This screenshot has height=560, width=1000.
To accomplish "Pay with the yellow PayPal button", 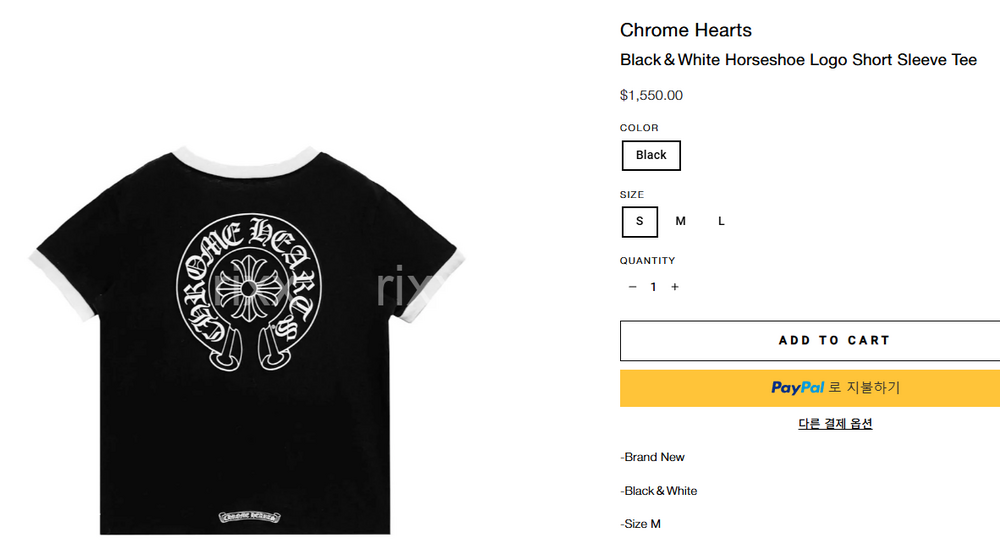I will [810, 388].
